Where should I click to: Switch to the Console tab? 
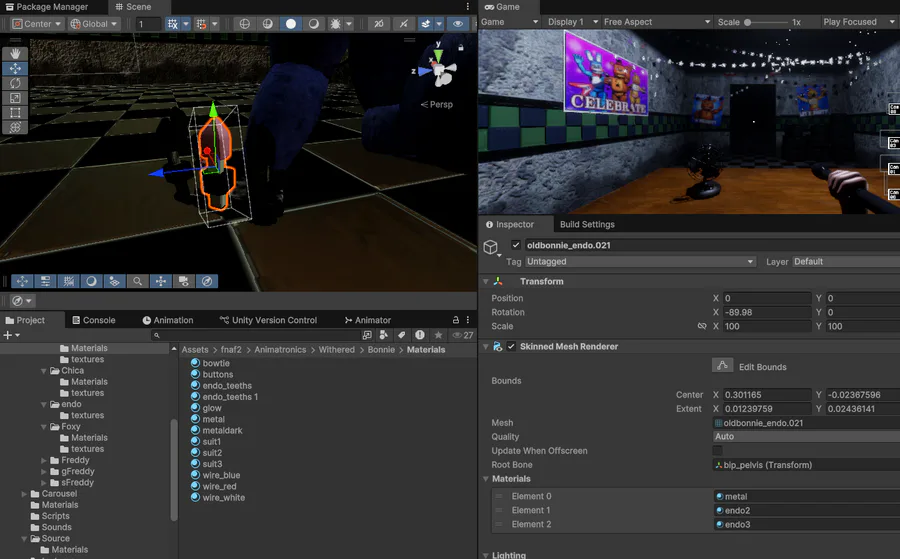pyautogui.click(x=94, y=320)
